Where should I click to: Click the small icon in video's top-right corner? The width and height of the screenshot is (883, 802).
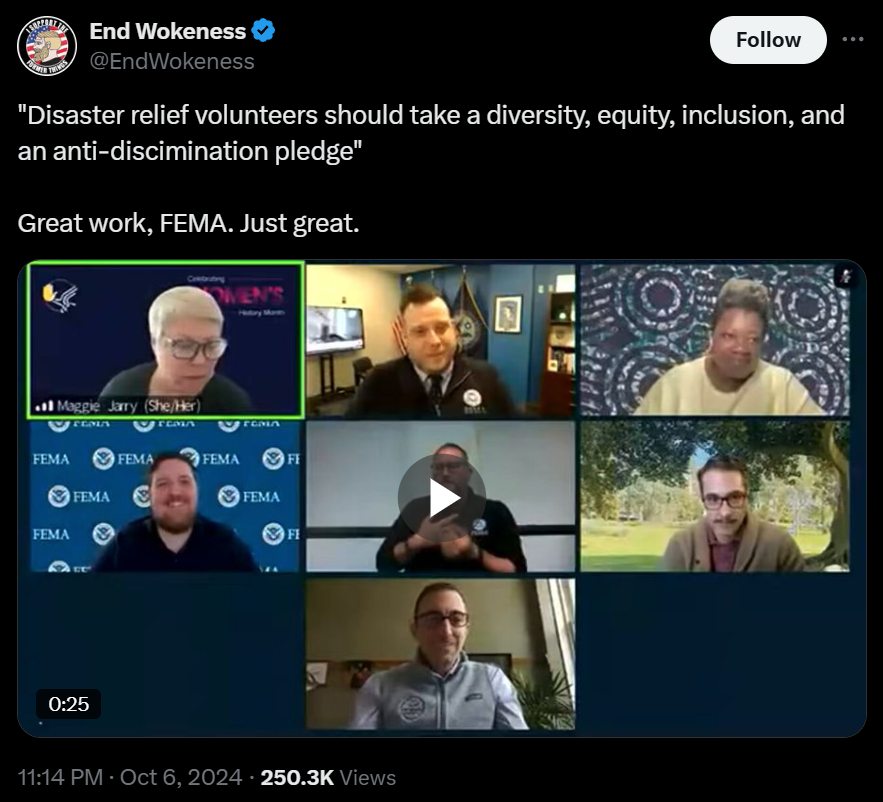pyautogui.click(x=845, y=277)
